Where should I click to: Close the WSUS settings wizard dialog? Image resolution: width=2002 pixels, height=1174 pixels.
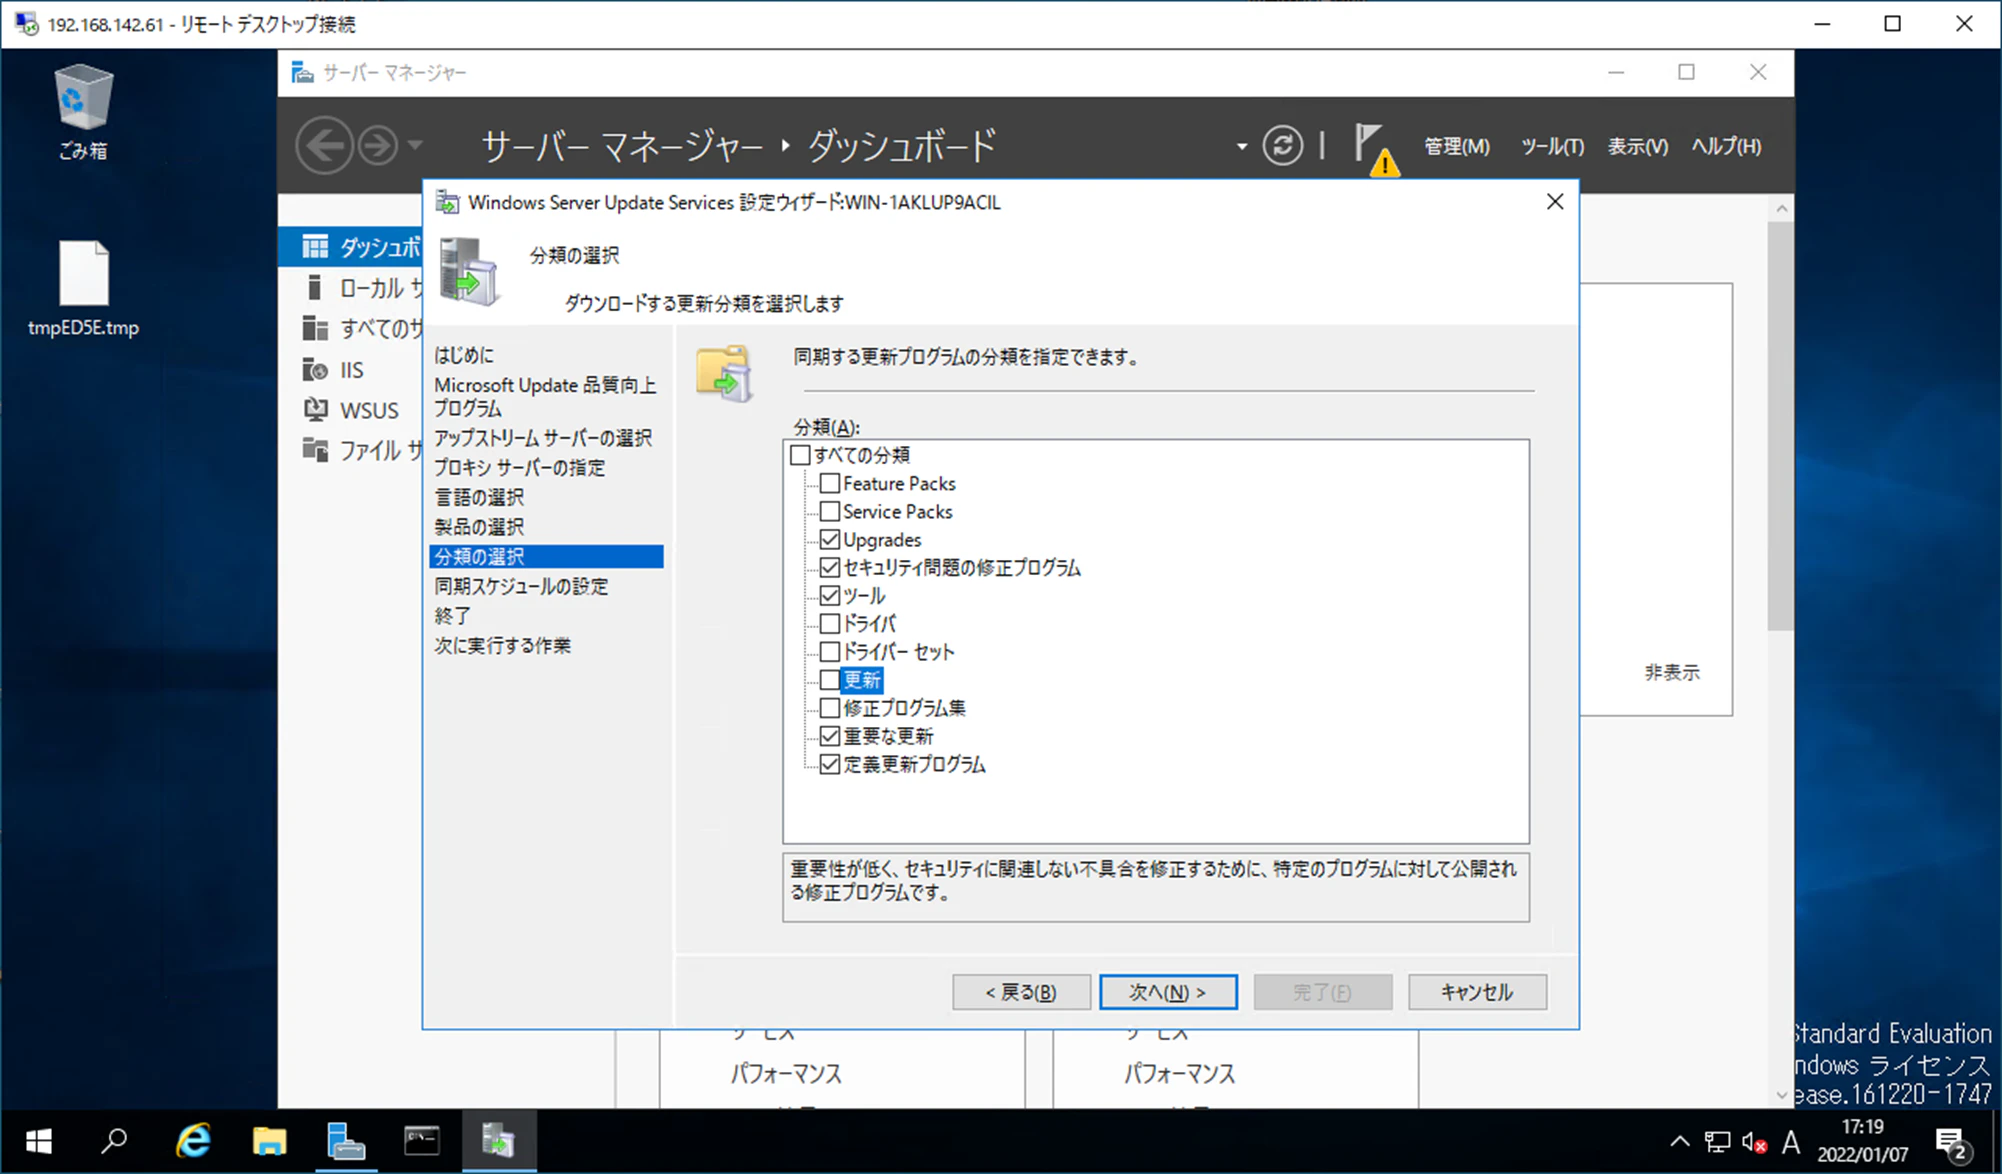click(x=1555, y=202)
